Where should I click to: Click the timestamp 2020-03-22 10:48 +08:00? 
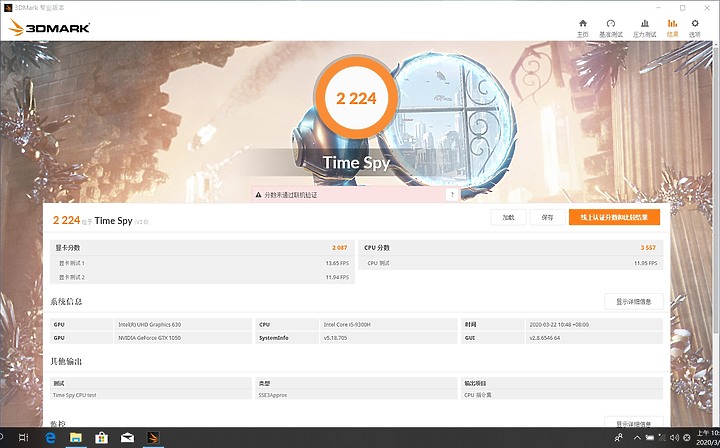[559, 325]
